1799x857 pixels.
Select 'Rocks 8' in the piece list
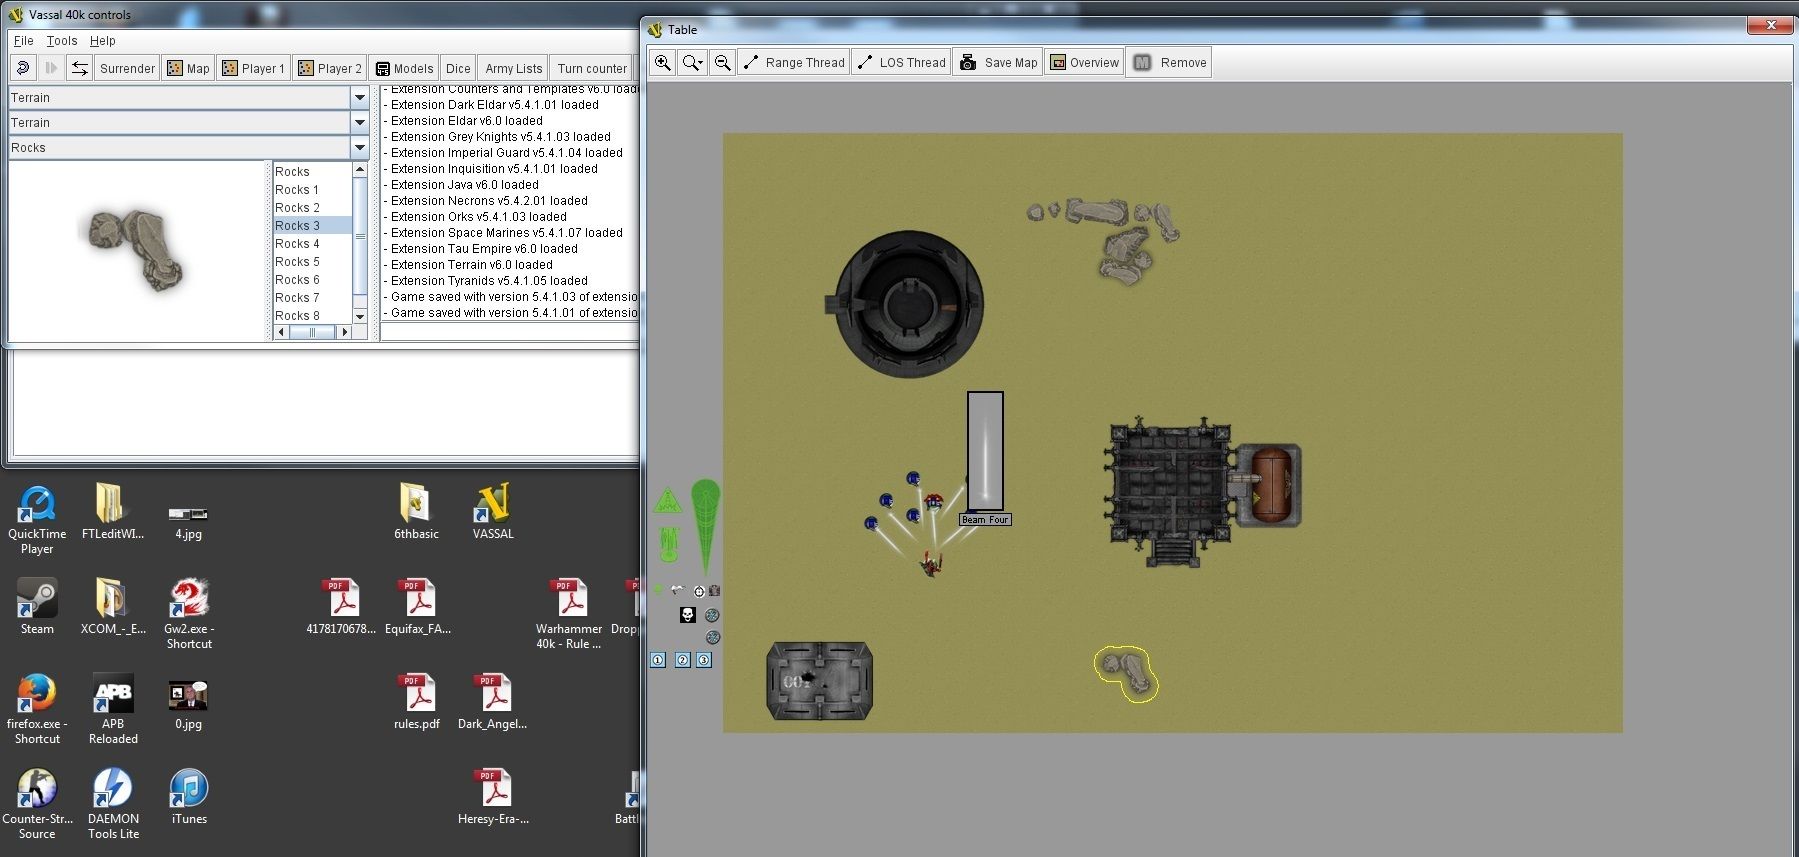(312, 315)
